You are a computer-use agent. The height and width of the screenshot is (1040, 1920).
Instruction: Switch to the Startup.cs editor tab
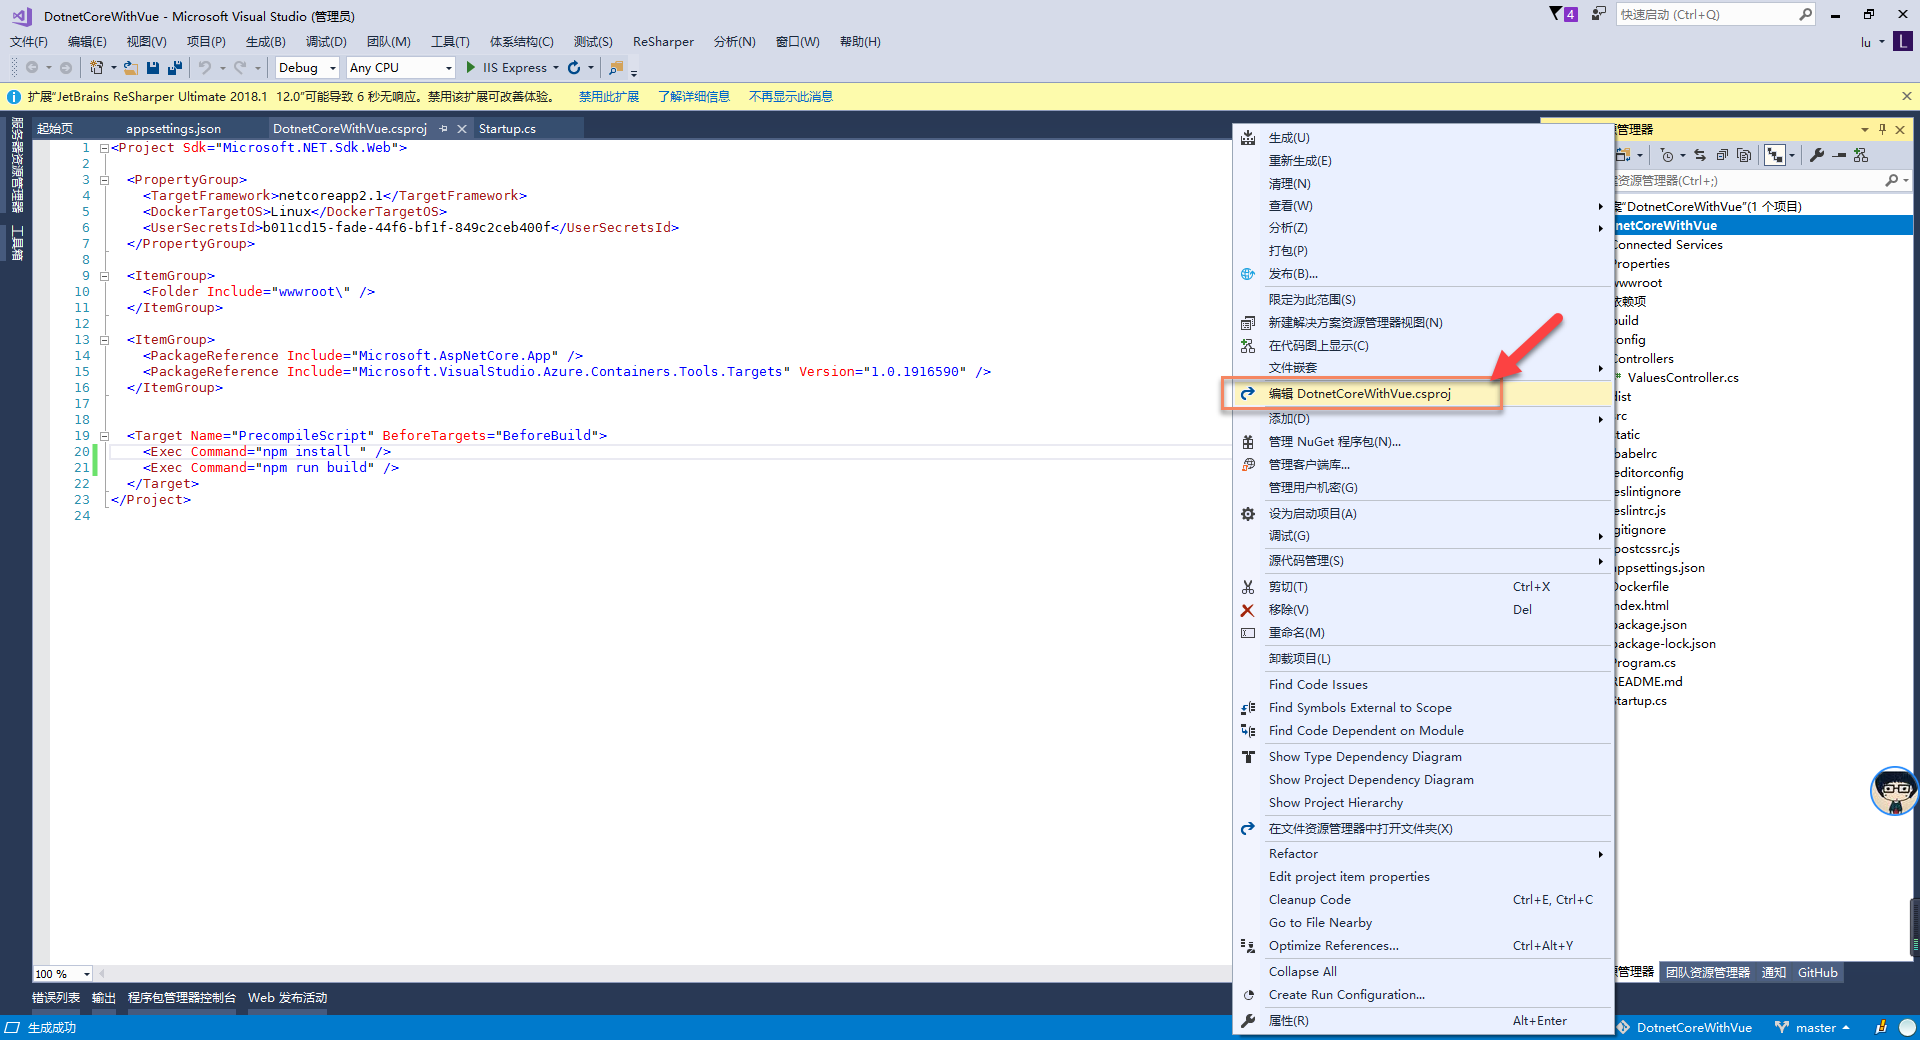(507, 129)
